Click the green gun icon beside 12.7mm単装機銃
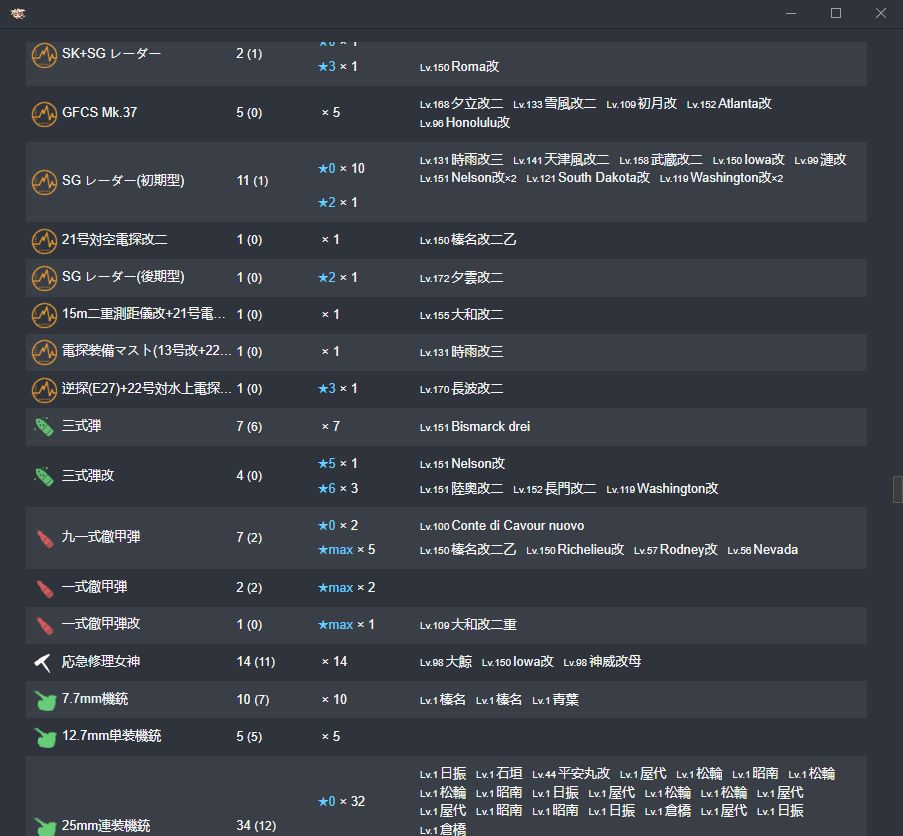Image resolution: width=903 pixels, height=836 pixels. pos(45,738)
